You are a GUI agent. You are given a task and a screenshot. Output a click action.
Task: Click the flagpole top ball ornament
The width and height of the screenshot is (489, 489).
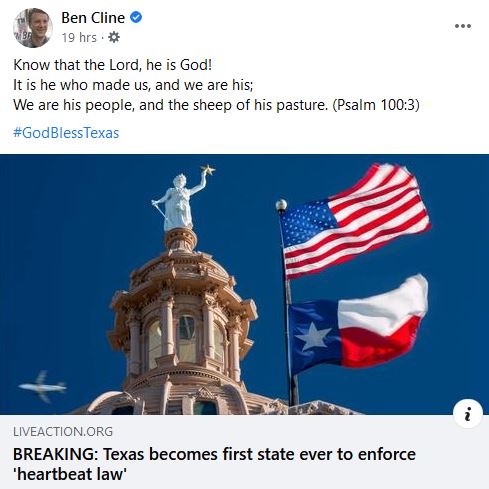pos(281,205)
